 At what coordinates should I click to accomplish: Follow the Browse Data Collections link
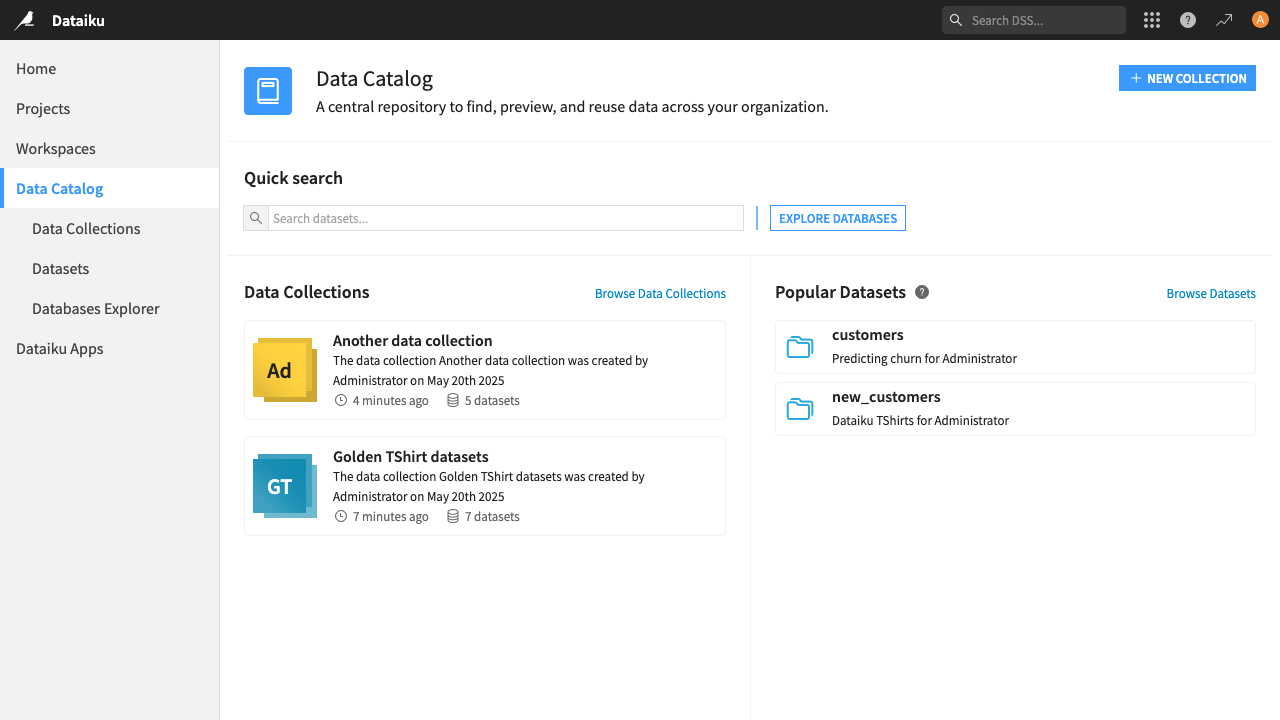click(x=660, y=293)
